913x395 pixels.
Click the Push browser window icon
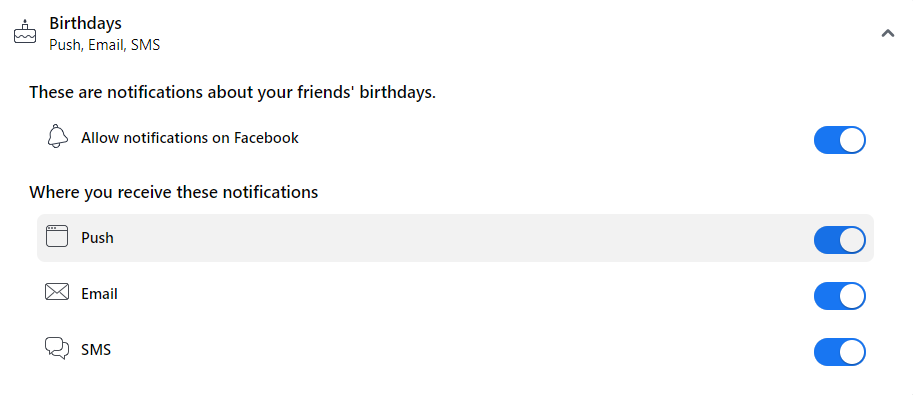56,236
